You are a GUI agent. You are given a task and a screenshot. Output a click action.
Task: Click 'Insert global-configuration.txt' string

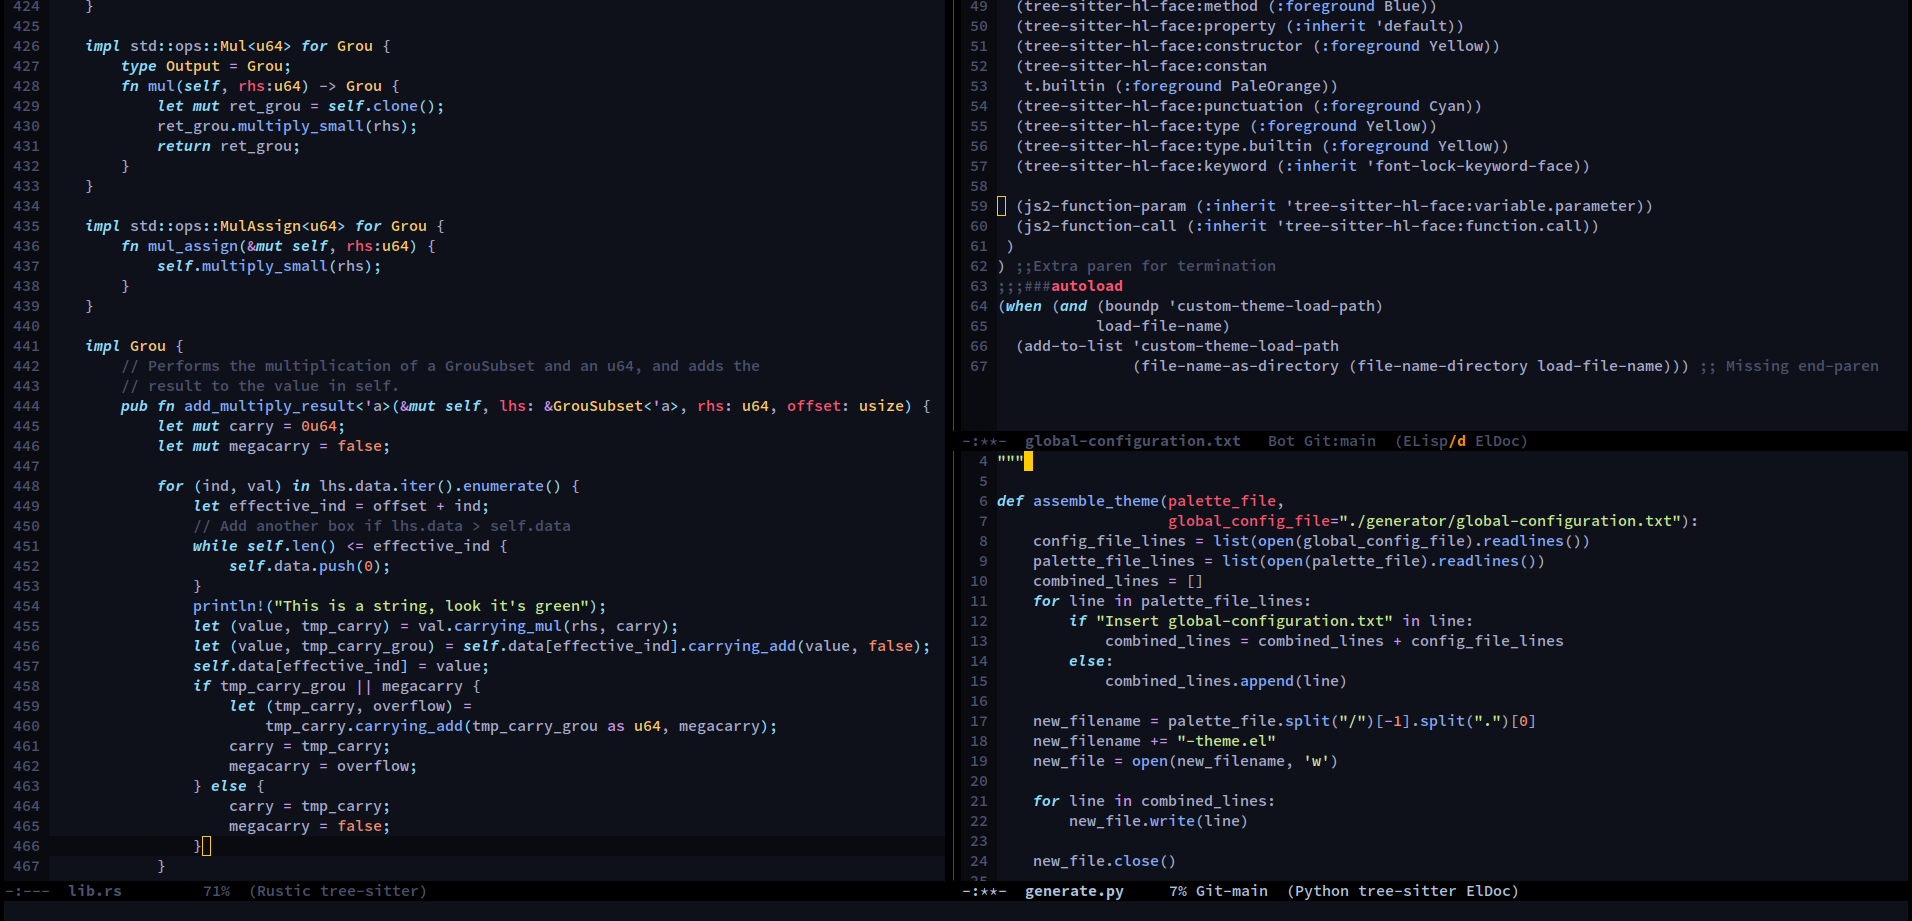[x=1244, y=621]
